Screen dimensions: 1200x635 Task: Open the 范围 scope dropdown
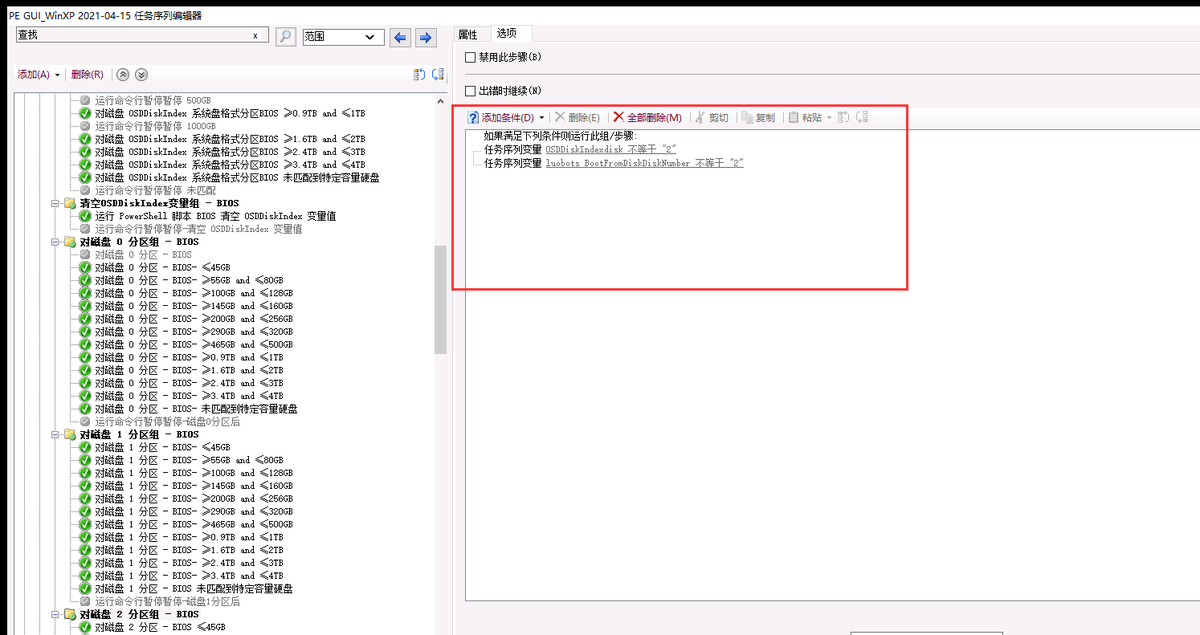[343, 37]
